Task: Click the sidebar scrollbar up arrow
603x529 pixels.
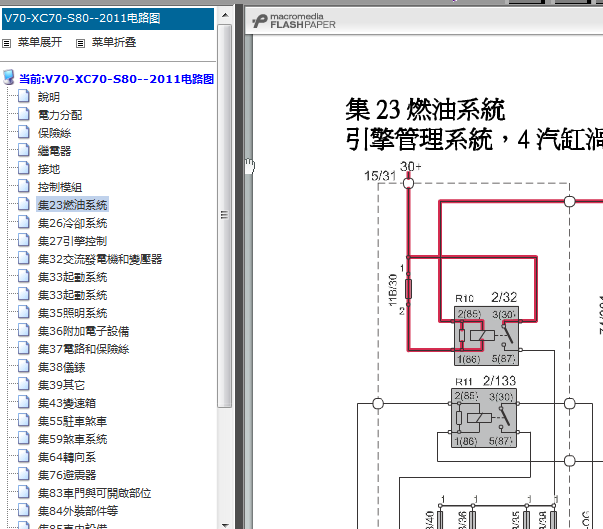Action: 225,15
